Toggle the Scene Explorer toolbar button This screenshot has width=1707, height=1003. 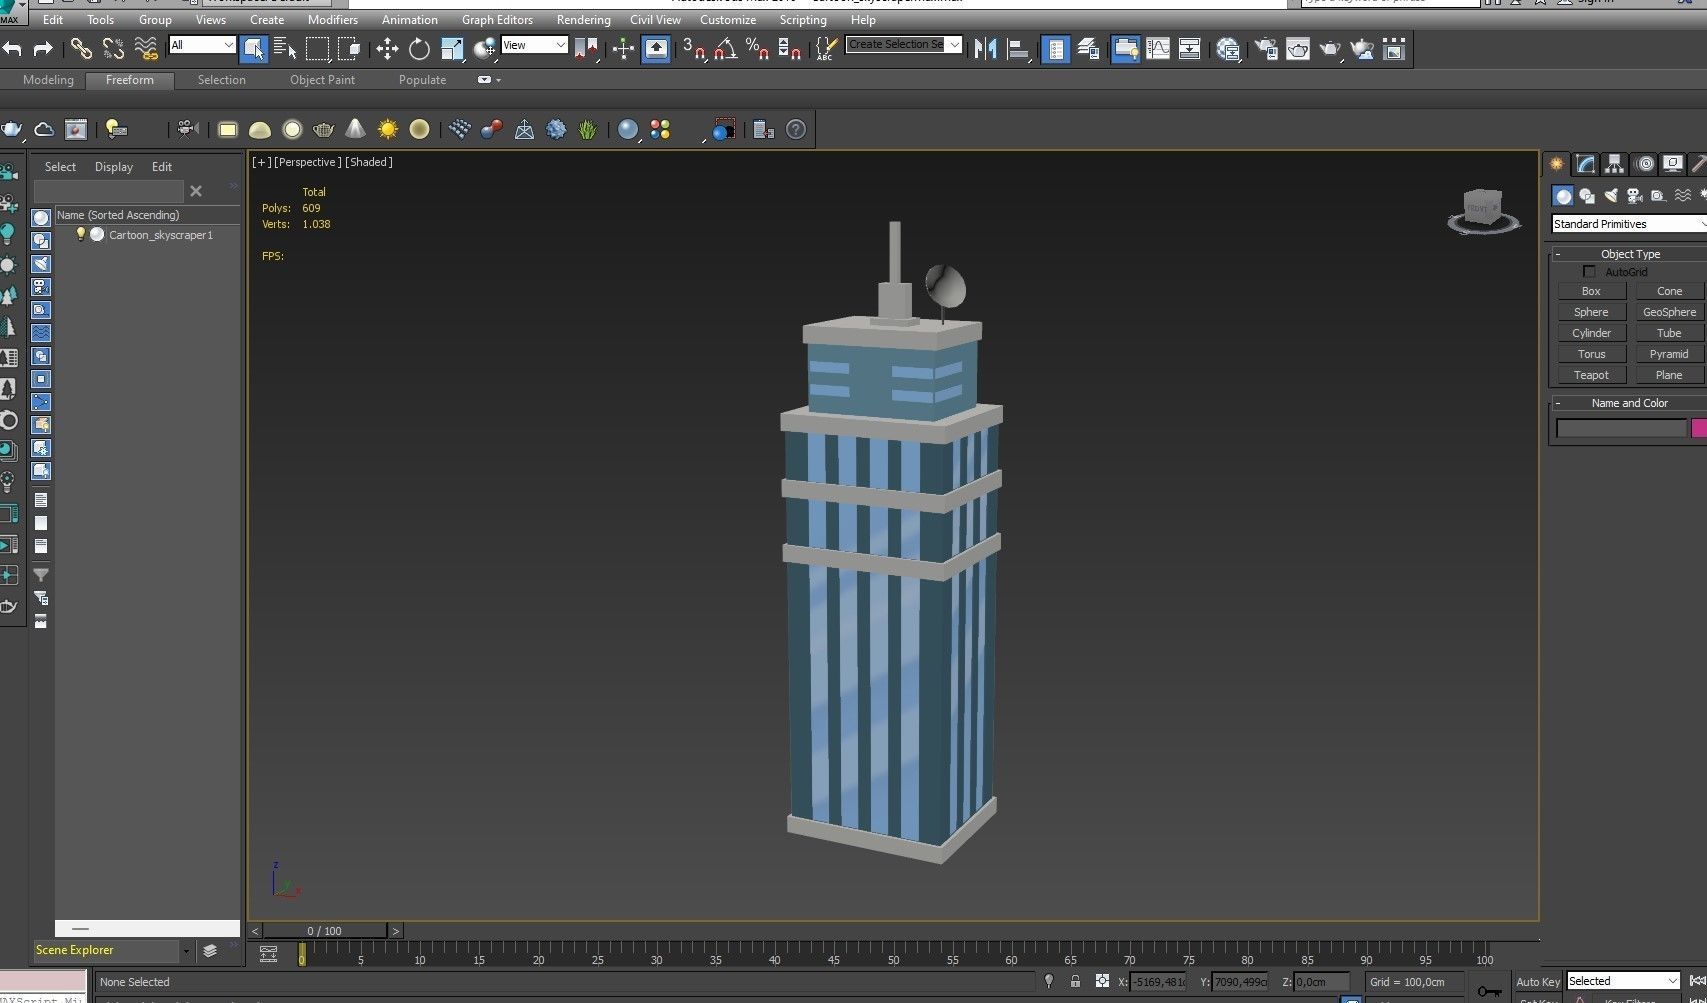pyautogui.click(x=1055, y=48)
